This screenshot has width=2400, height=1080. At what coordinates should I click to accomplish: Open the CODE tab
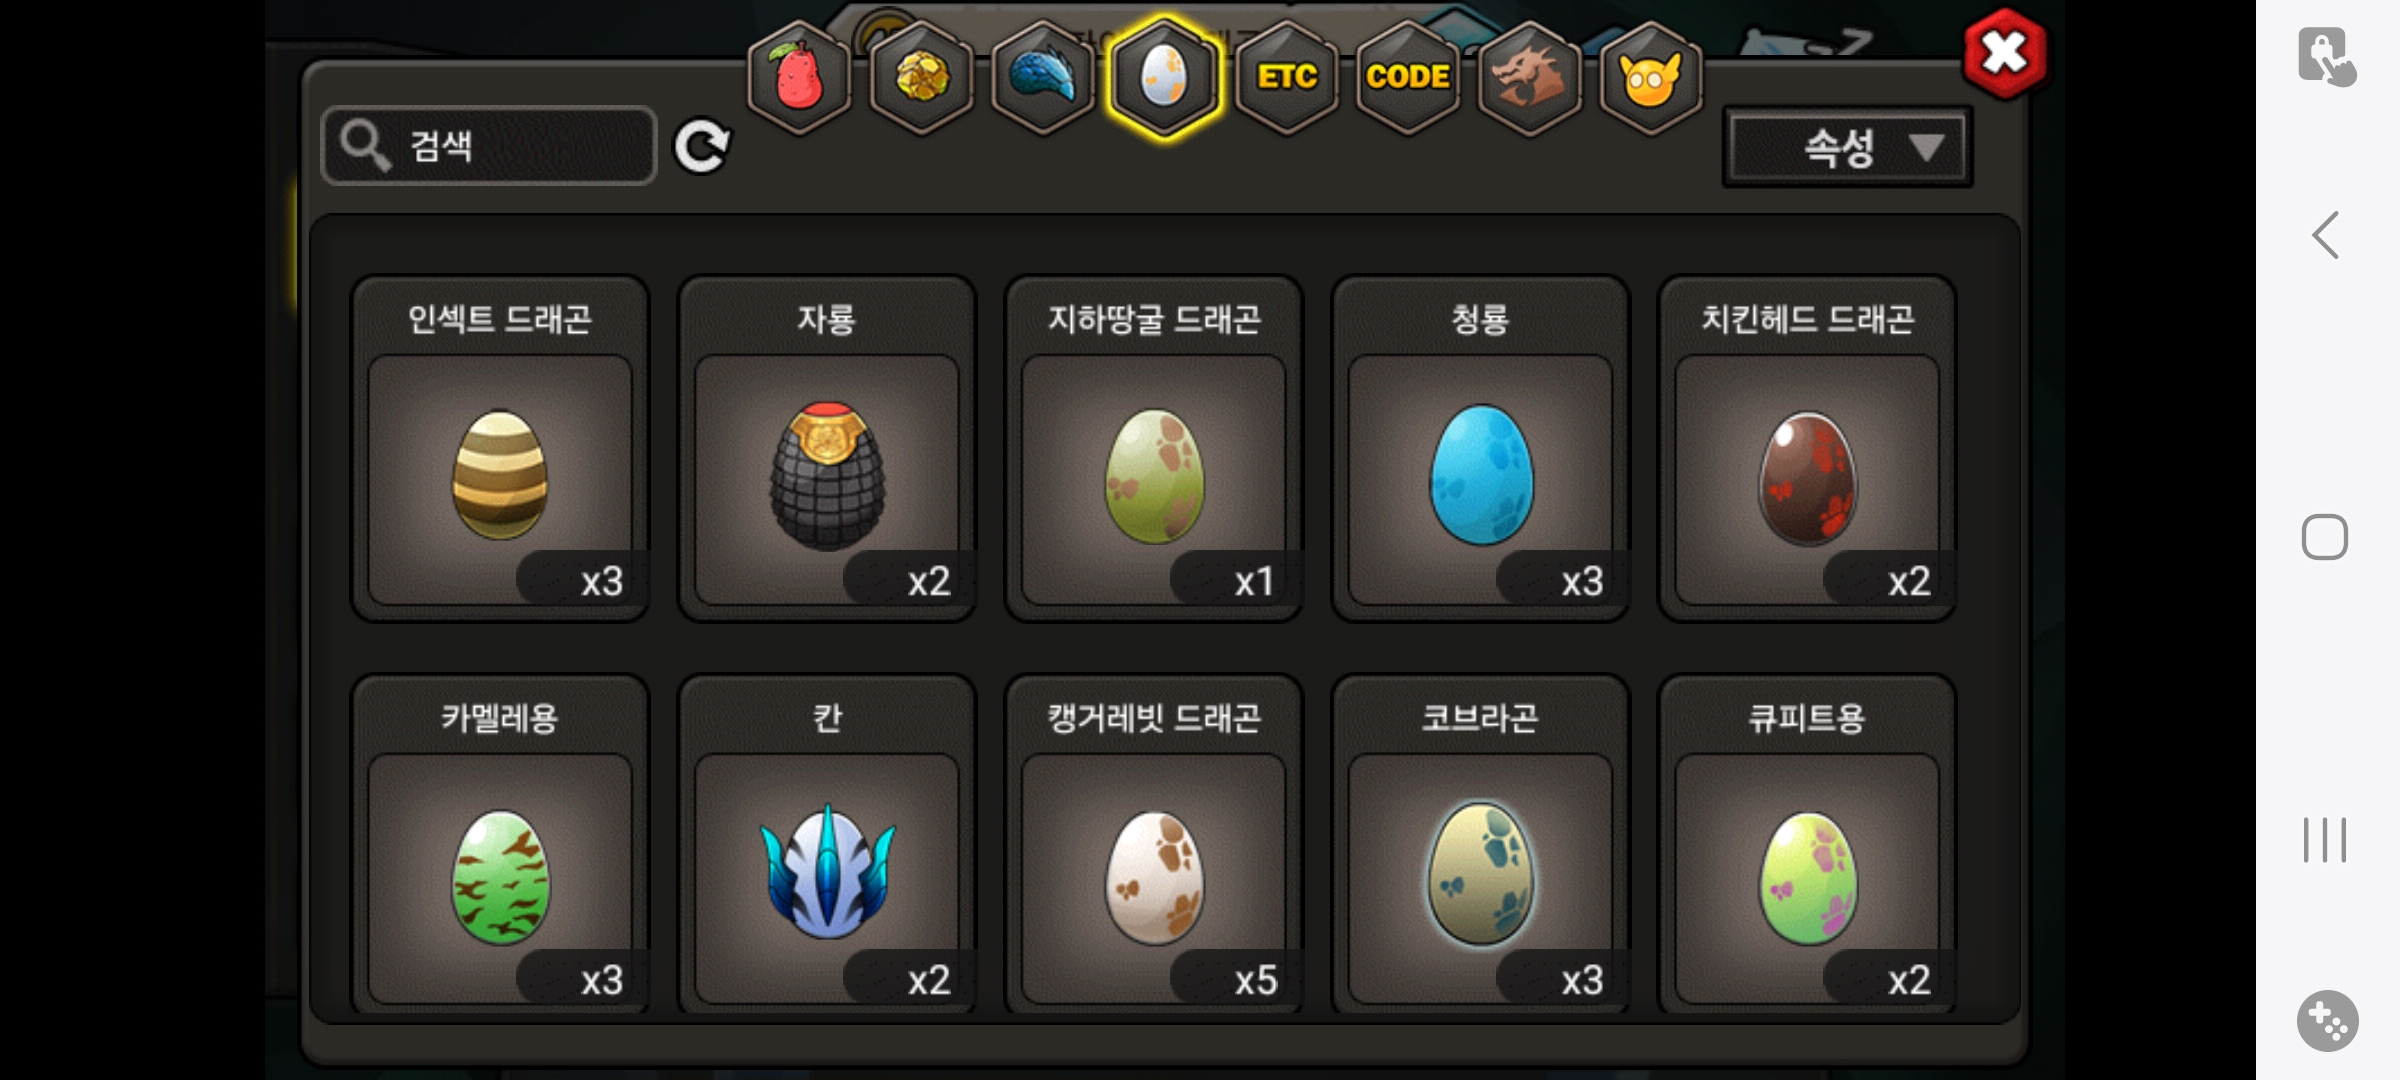pos(1408,78)
